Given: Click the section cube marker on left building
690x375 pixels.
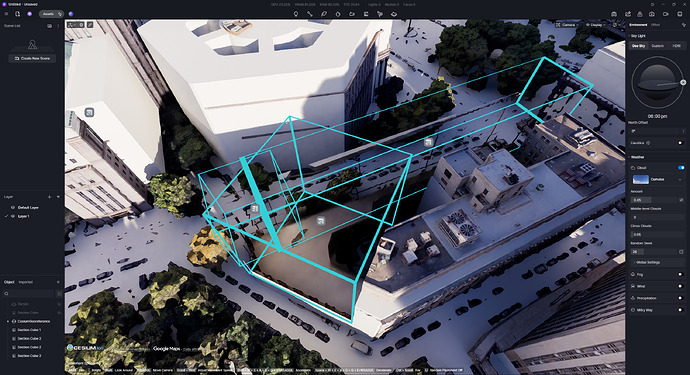Looking at the screenshot, I should (x=89, y=113).
